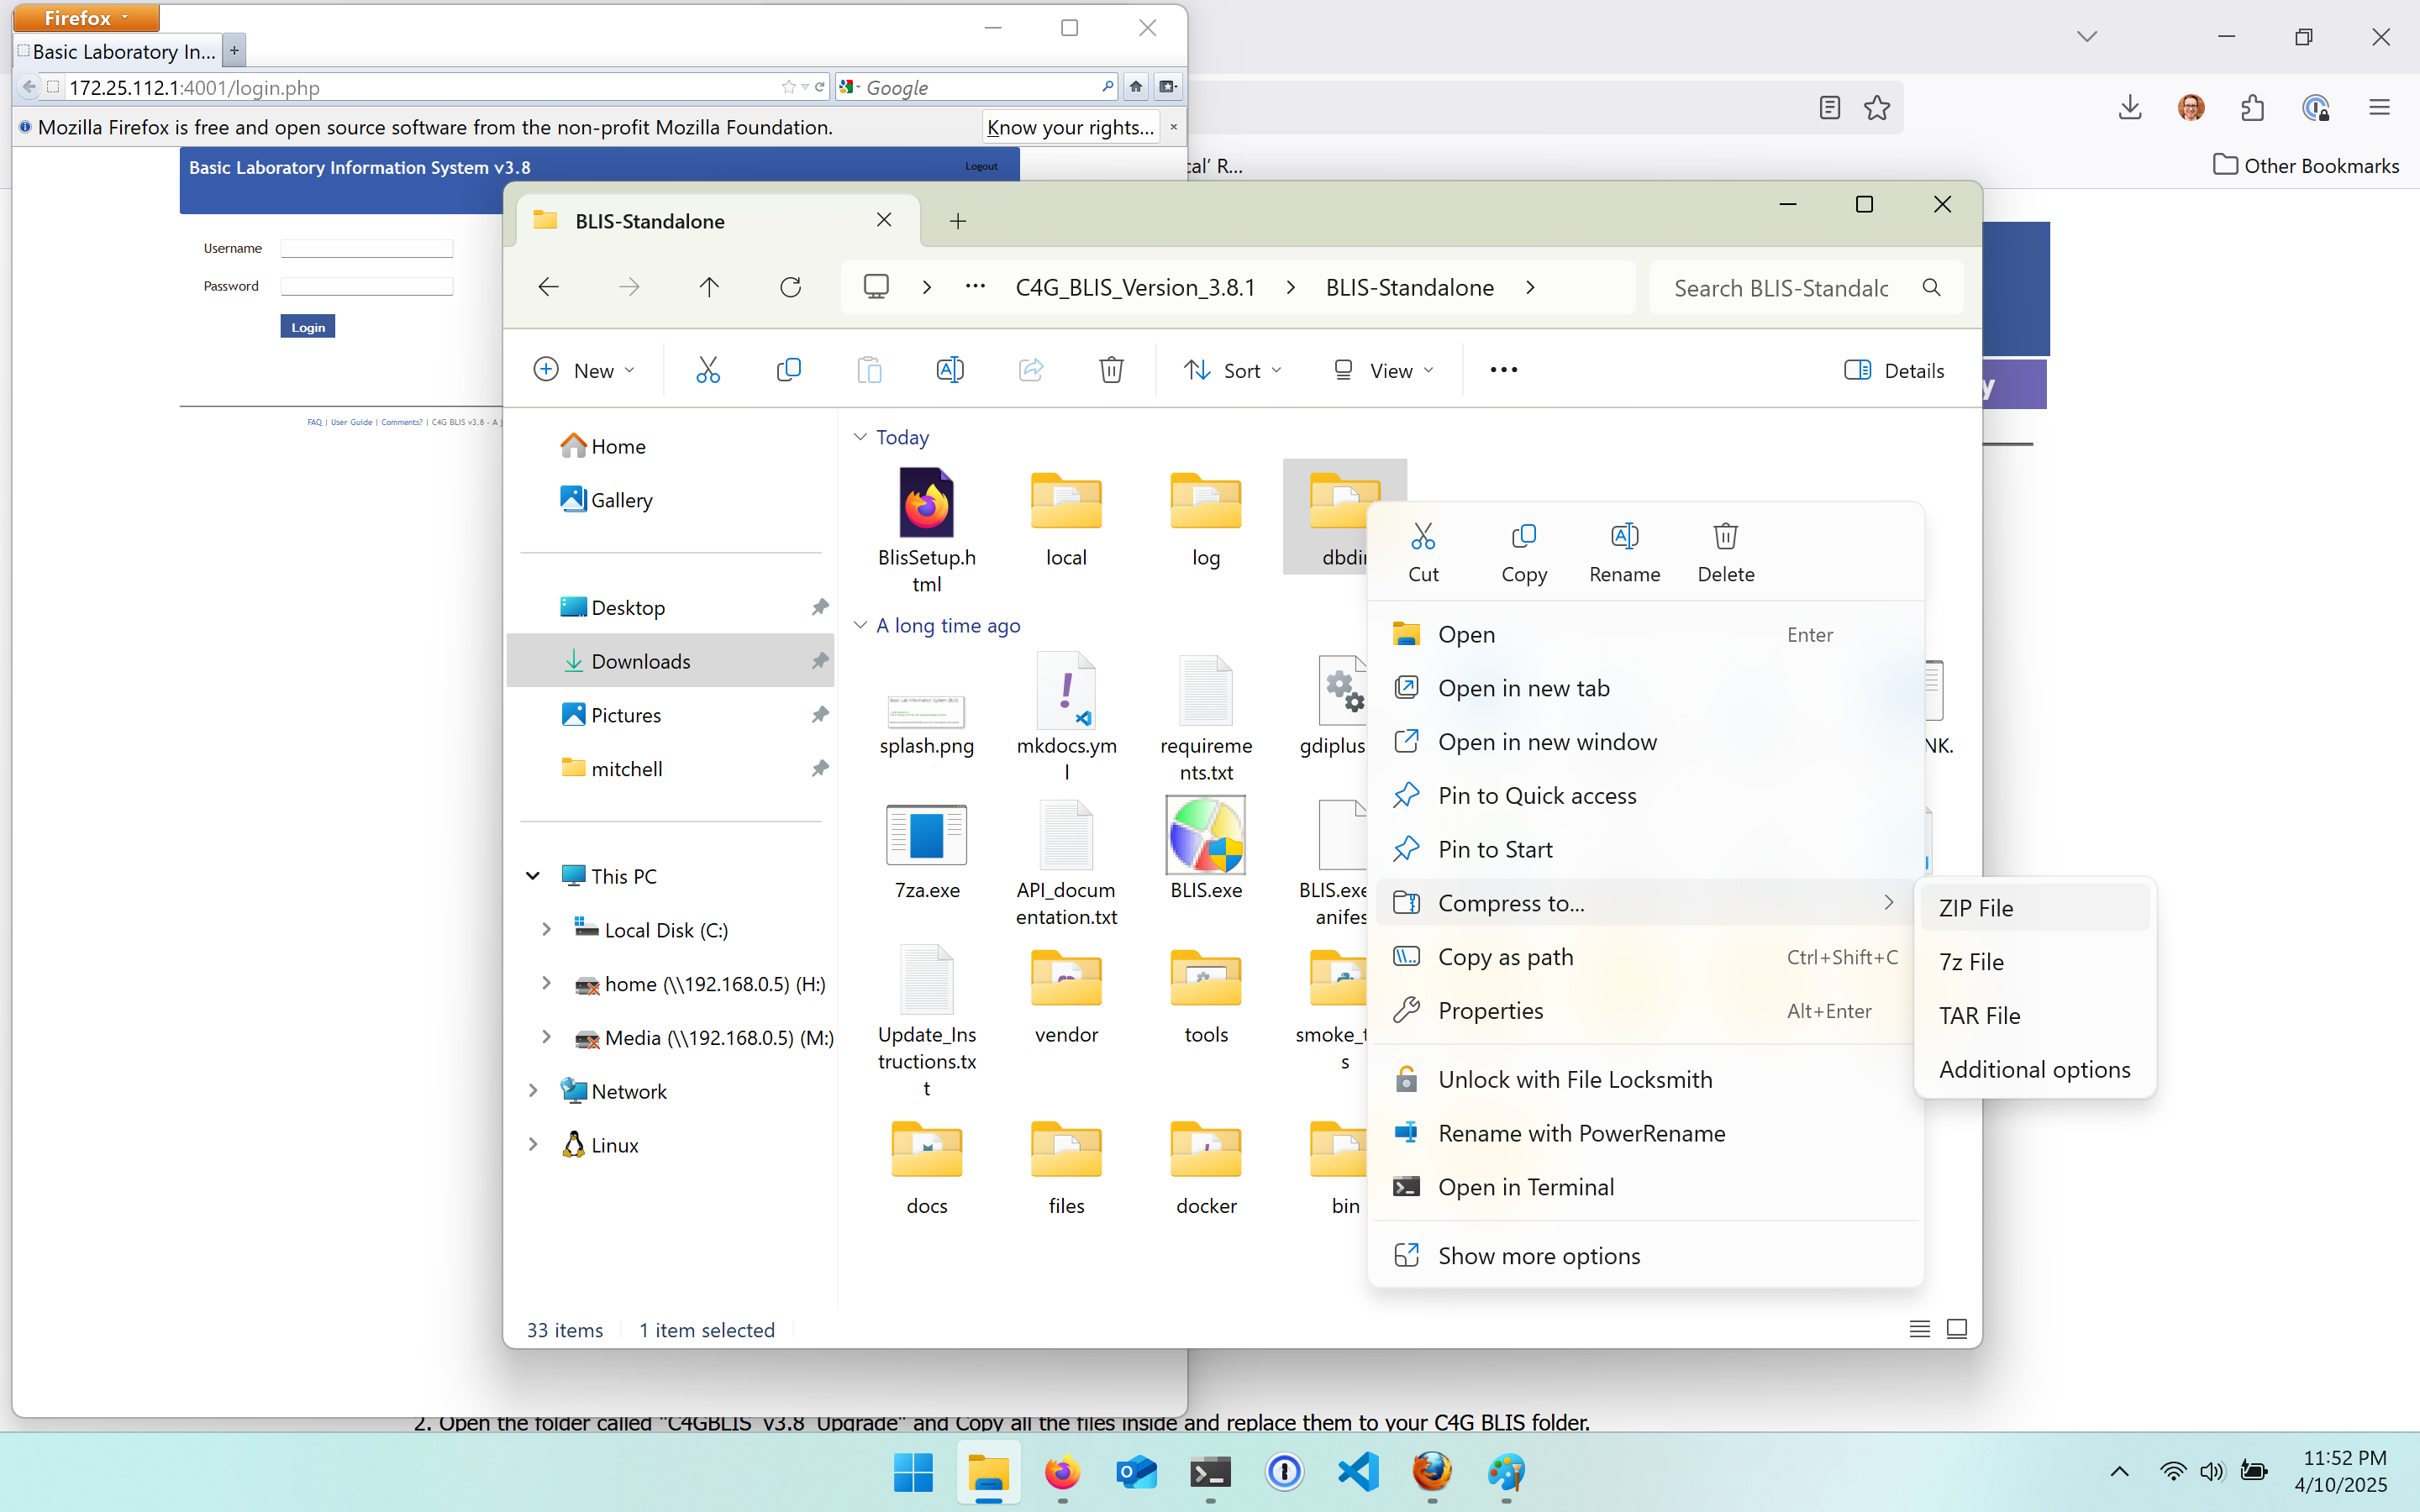Open Terminal from the taskbar
The width and height of the screenshot is (2420, 1512).
[x=1210, y=1472]
